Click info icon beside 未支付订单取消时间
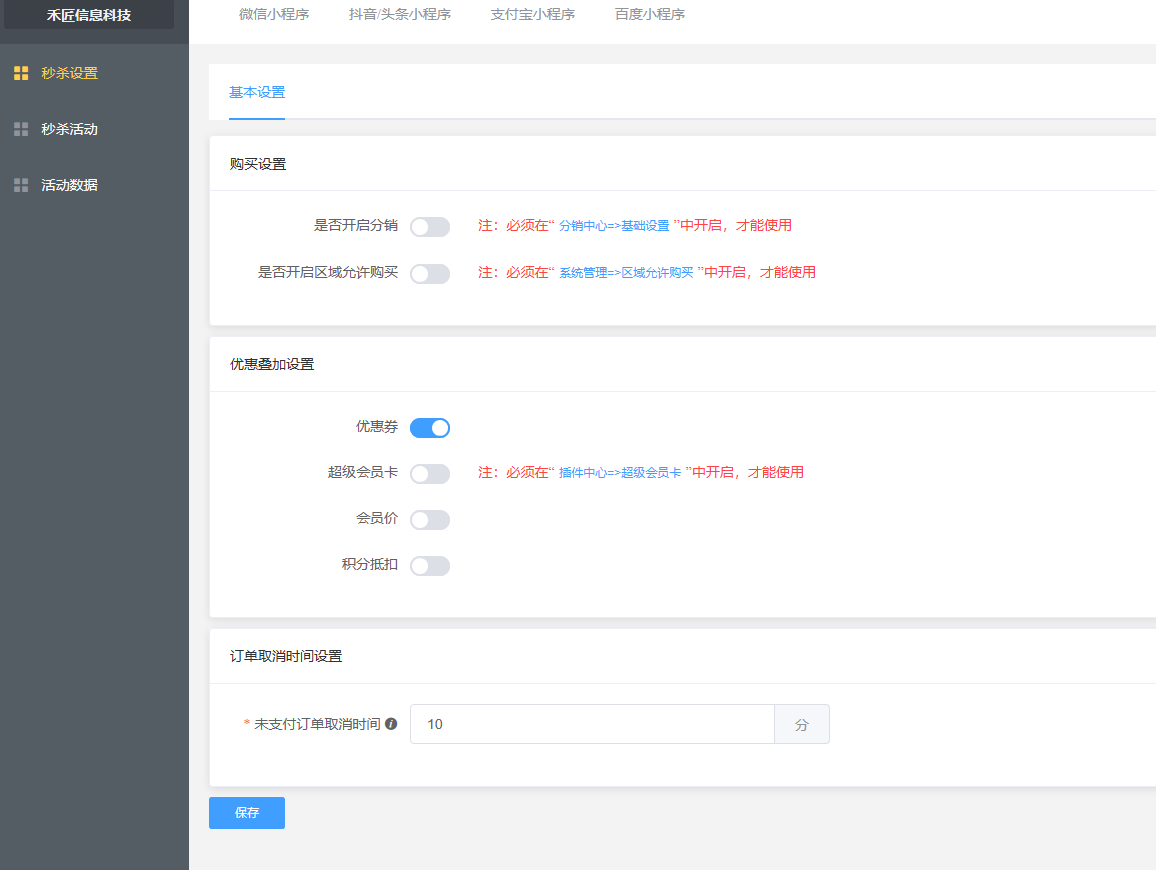This screenshot has width=1156, height=870. pyautogui.click(x=391, y=724)
